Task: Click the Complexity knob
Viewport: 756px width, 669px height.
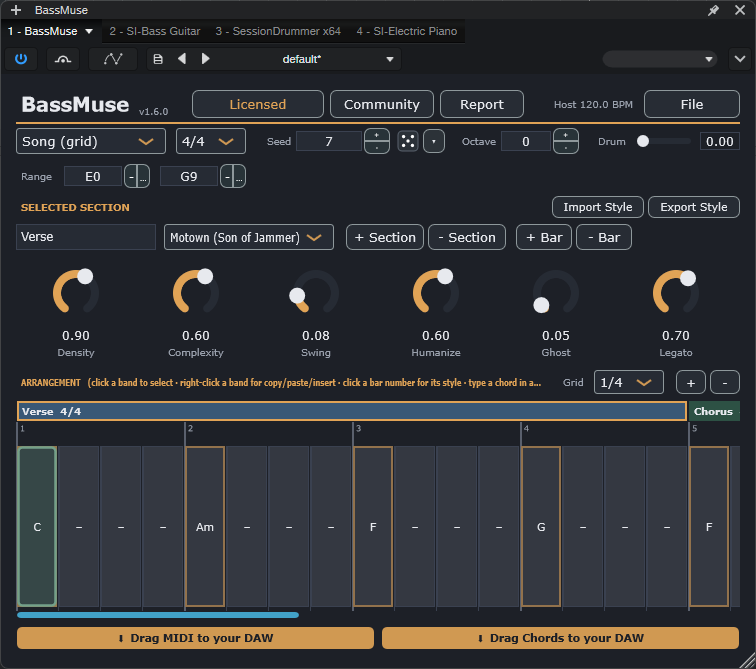Action: click(196, 293)
